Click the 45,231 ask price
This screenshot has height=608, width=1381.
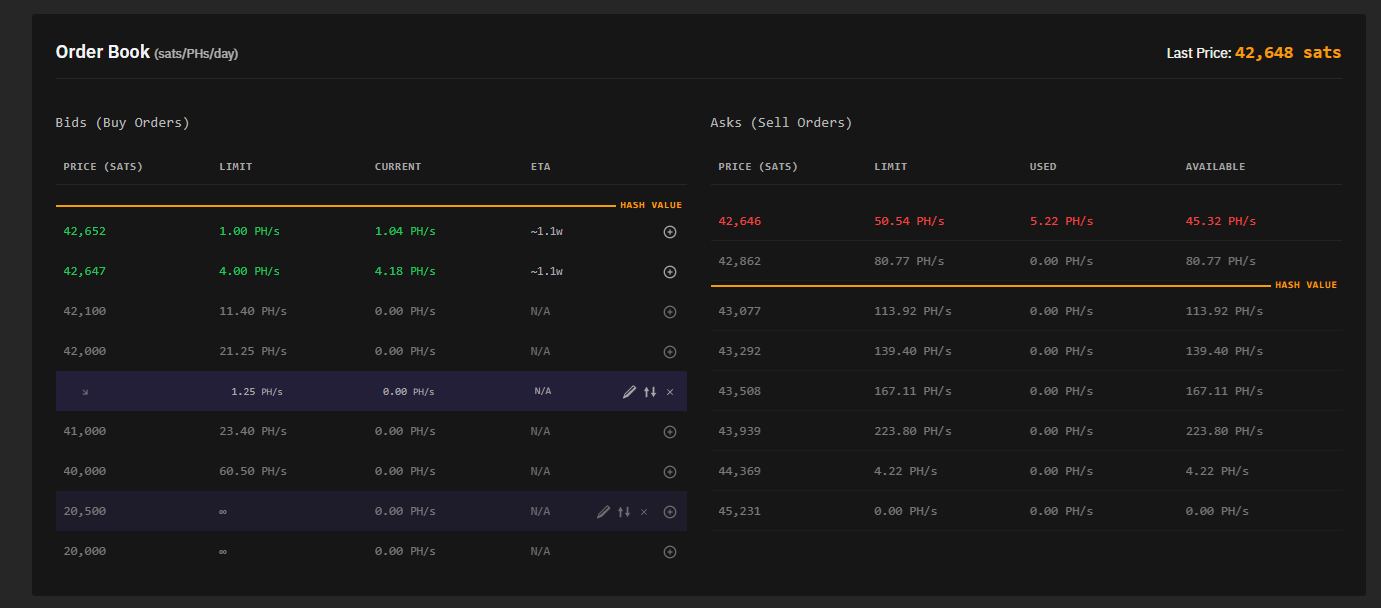(739, 511)
